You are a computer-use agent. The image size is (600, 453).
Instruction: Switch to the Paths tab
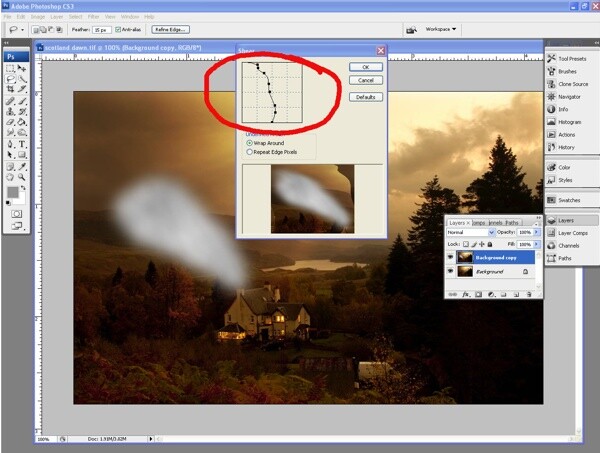[512, 223]
